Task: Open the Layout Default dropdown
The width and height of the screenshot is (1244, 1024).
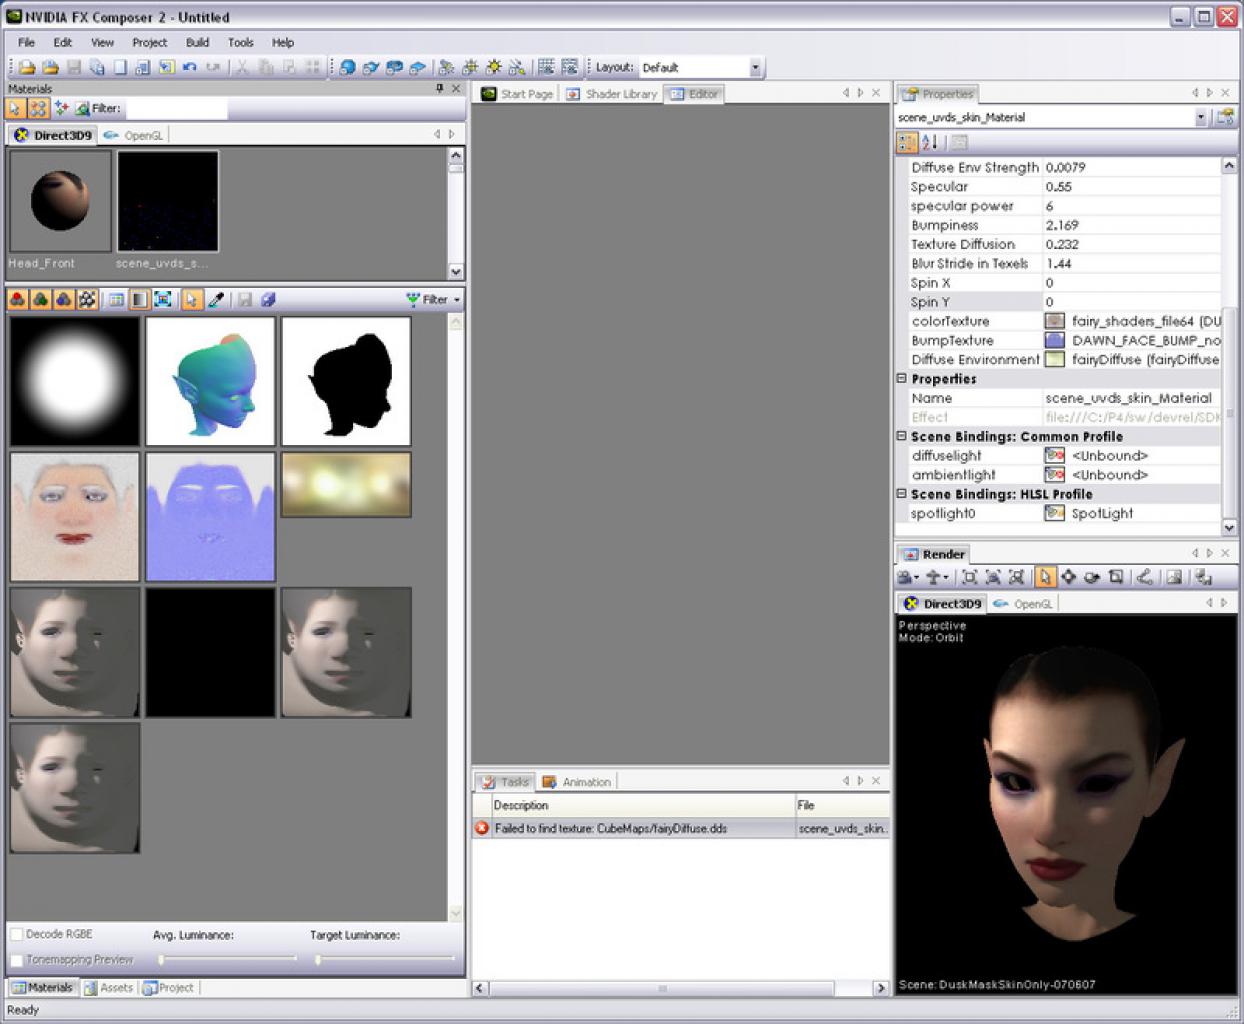Action: coord(755,67)
